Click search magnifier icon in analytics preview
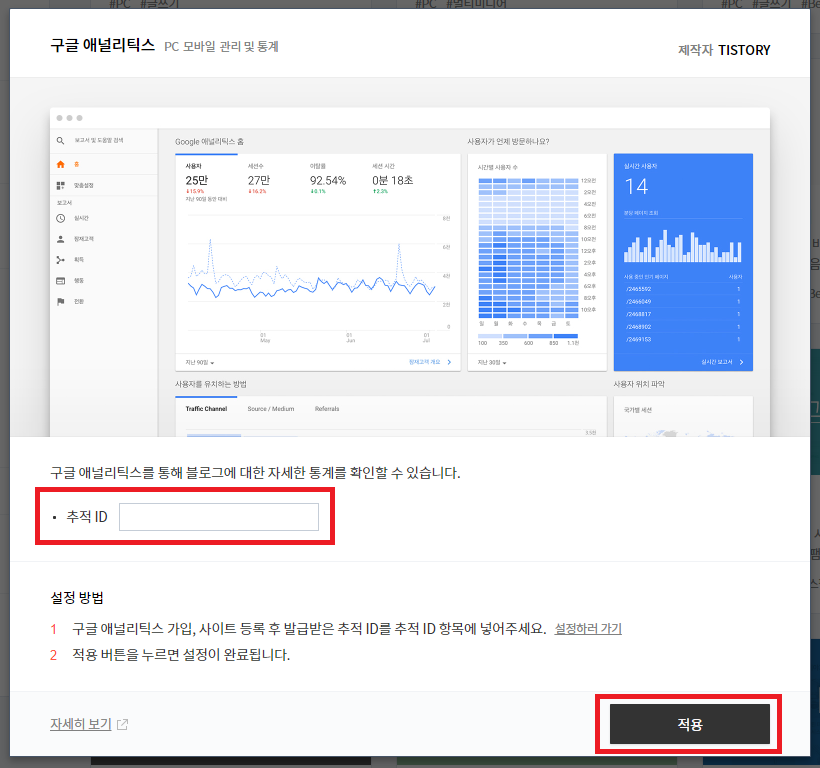 pyautogui.click(x=61, y=141)
